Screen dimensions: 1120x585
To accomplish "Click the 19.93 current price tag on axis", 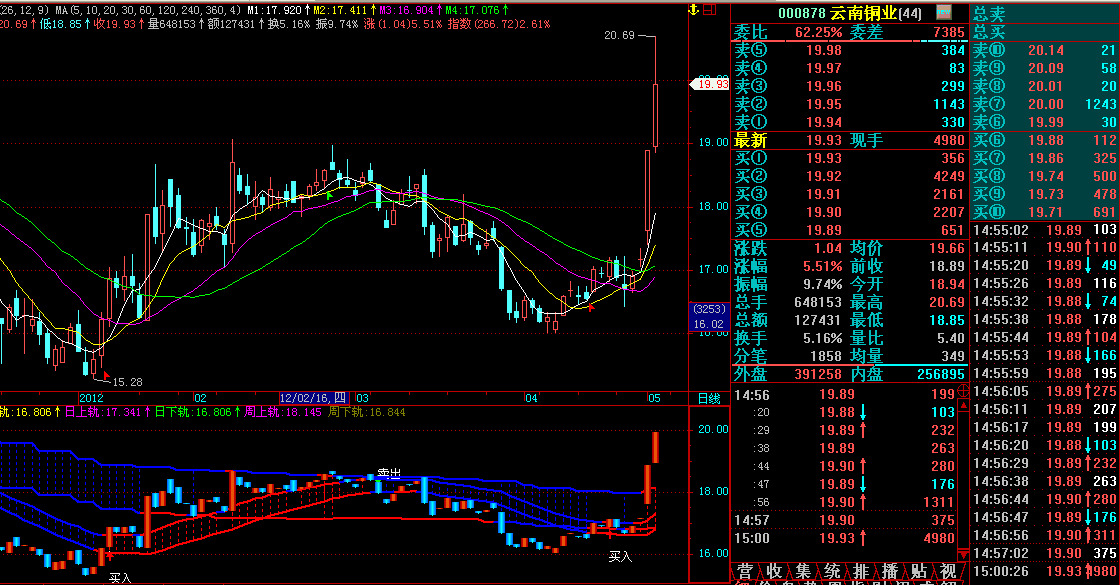I will click(x=711, y=84).
